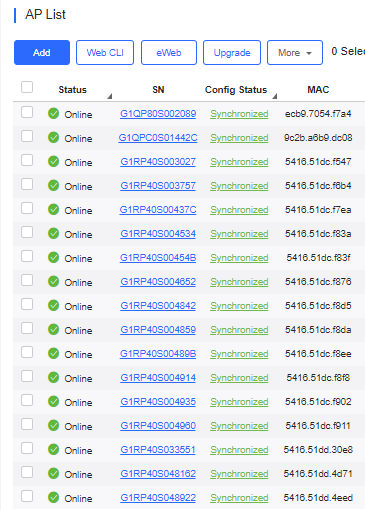Click the status check icon for G1RP40S004914
Screen dimensions: 365x509
53,378
